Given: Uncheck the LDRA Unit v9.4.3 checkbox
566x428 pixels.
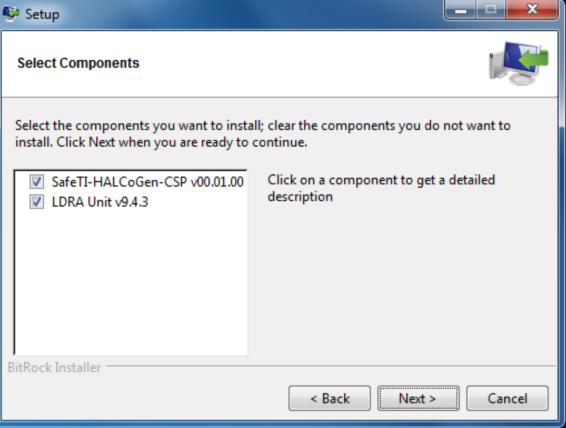Looking at the screenshot, I should (x=37, y=202).
